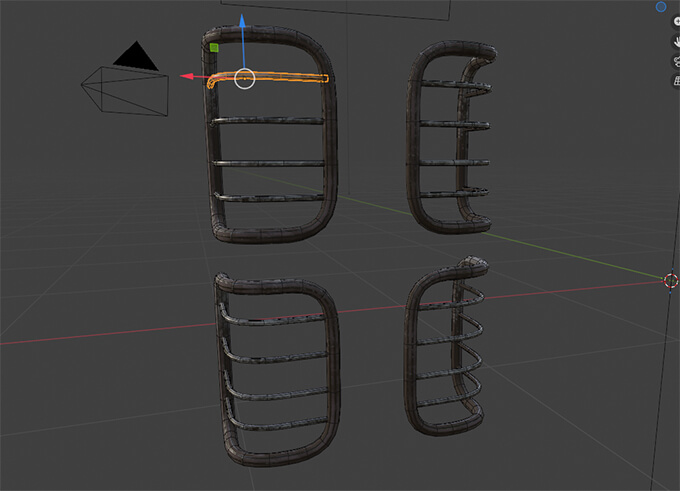Click the hand pan view icon
The image size is (680, 491).
tap(675, 43)
